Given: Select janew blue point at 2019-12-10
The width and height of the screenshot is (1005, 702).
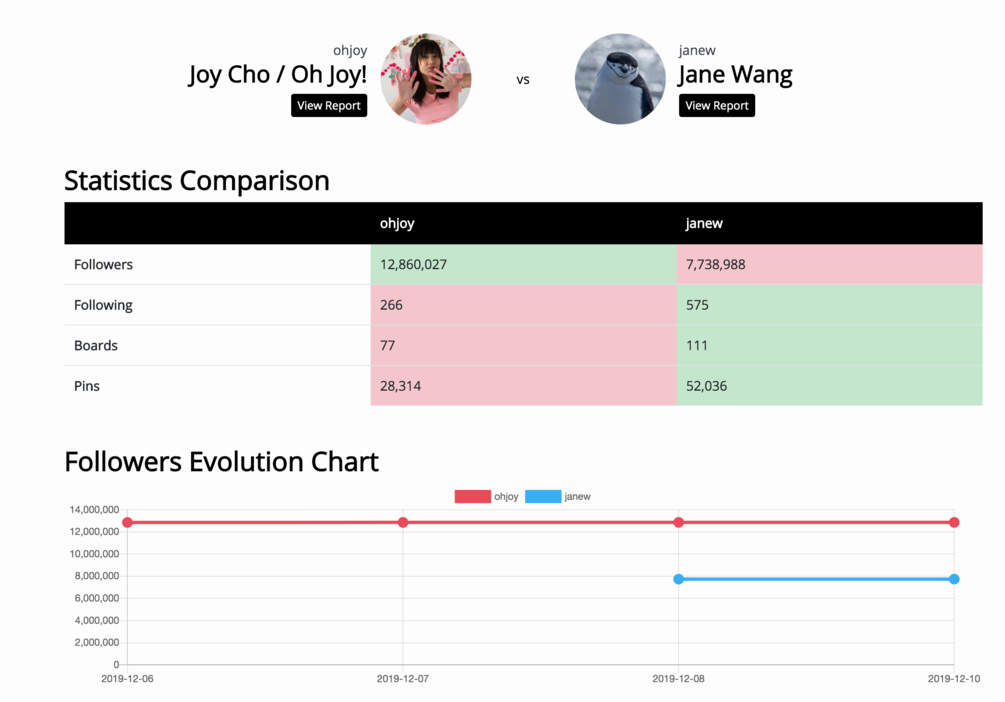Looking at the screenshot, I should (x=954, y=579).
